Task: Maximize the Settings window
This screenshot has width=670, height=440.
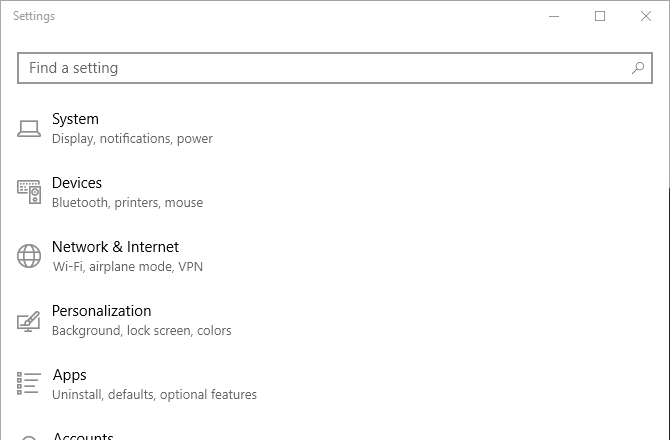Action: [x=600, y=16]
